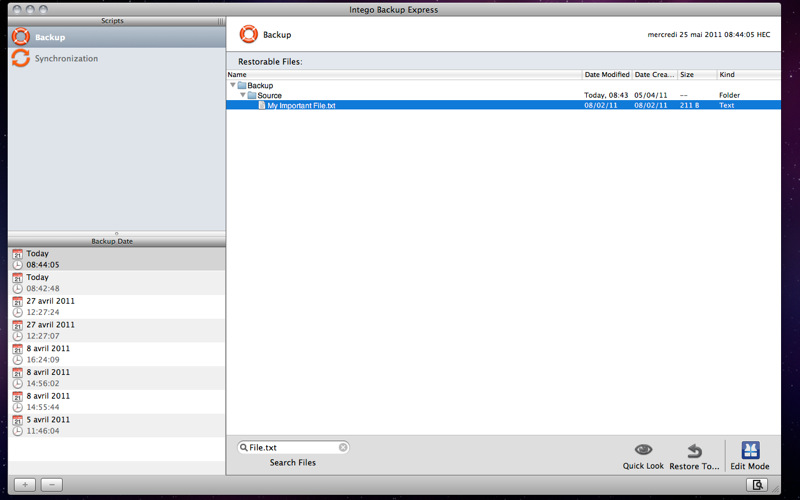Click inside the File.txt search field
The width and height of the screenshot is (800, 500).
(293, 447)
